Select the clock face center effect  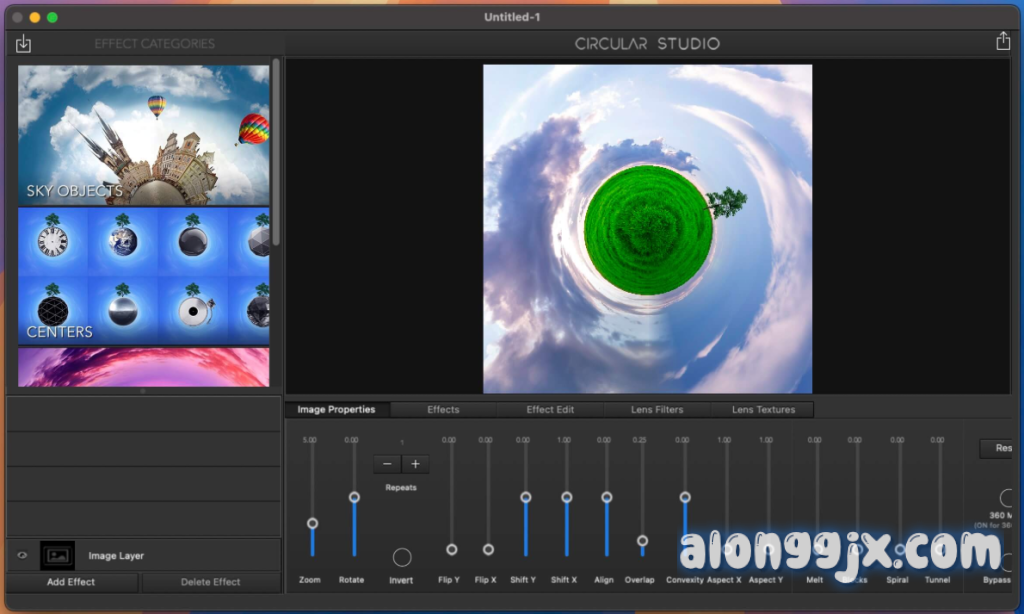click(52, 241)
